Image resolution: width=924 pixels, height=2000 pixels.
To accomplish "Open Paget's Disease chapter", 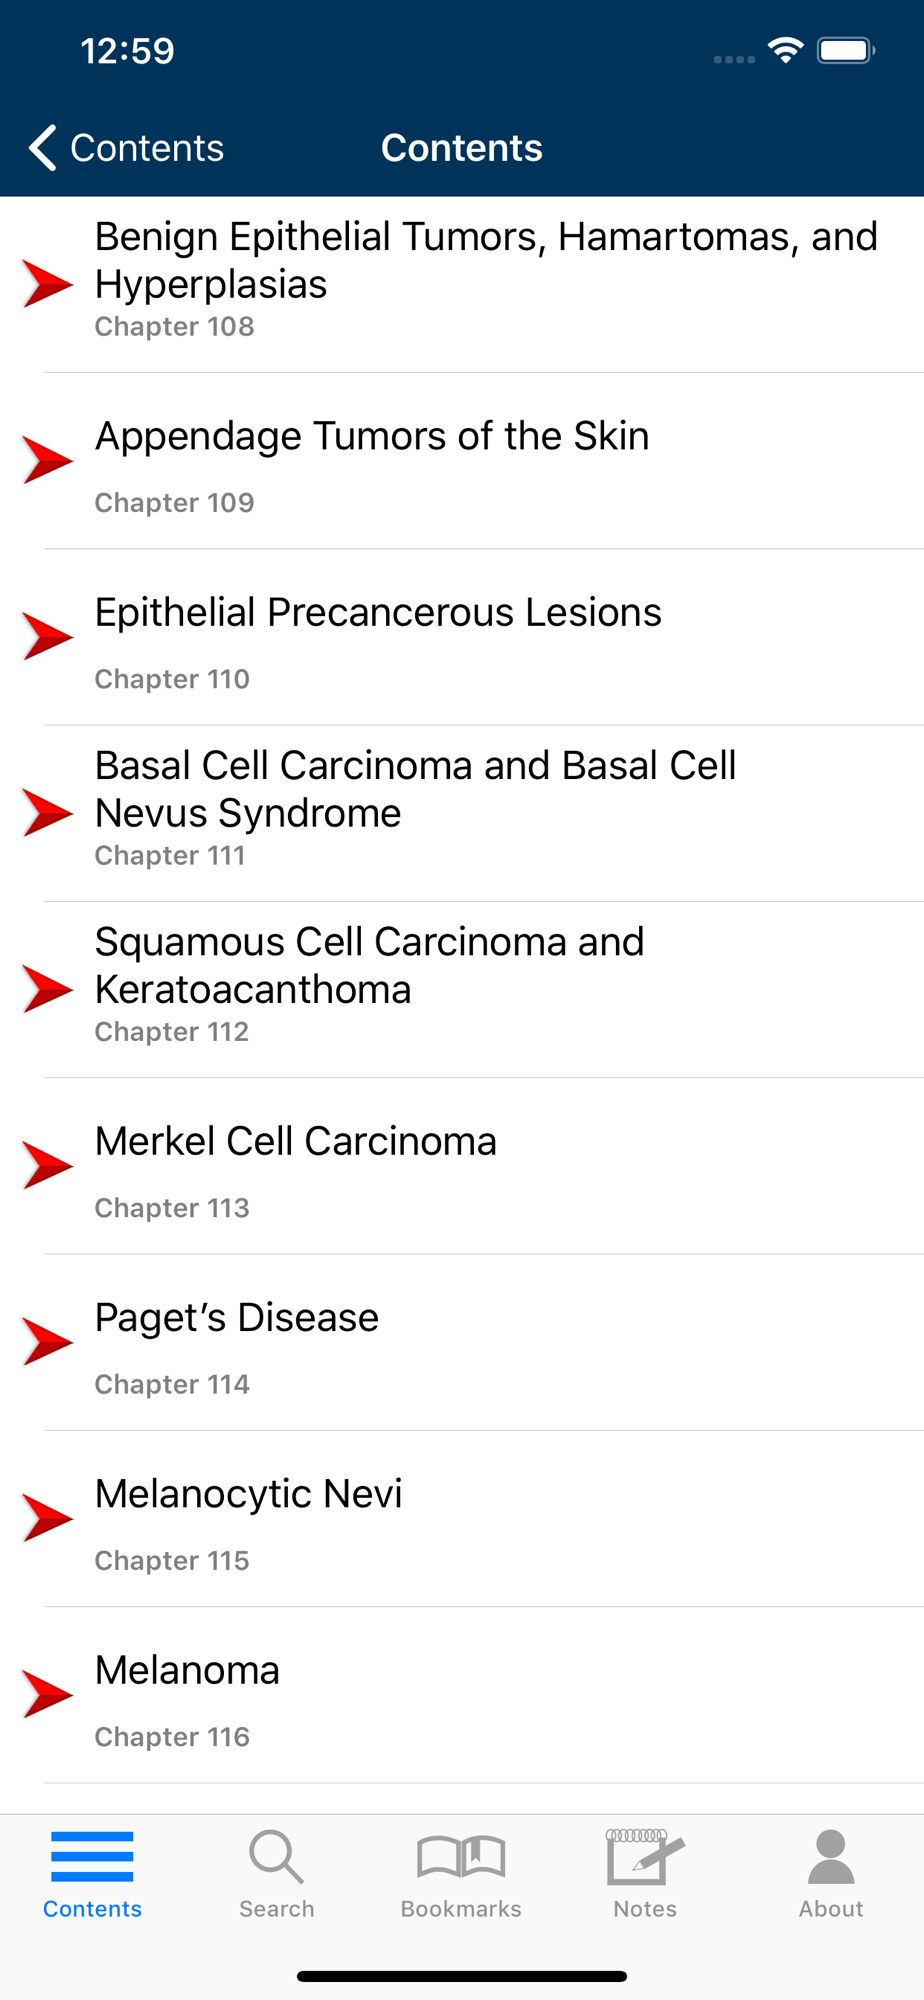I will [x=237, y=1318].
